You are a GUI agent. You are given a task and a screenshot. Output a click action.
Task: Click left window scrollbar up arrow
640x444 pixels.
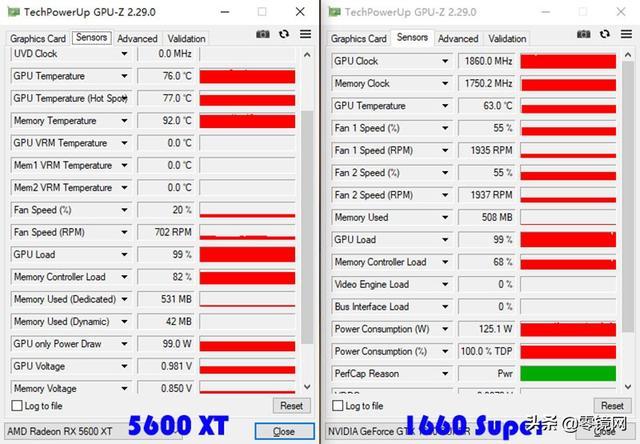pyautogui.click(x=307, y=55)
